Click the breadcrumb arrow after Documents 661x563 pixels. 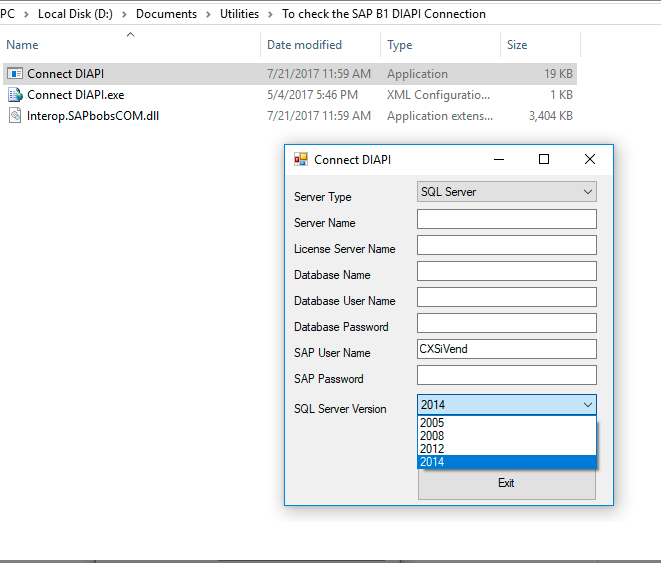(x=208, y=14)
